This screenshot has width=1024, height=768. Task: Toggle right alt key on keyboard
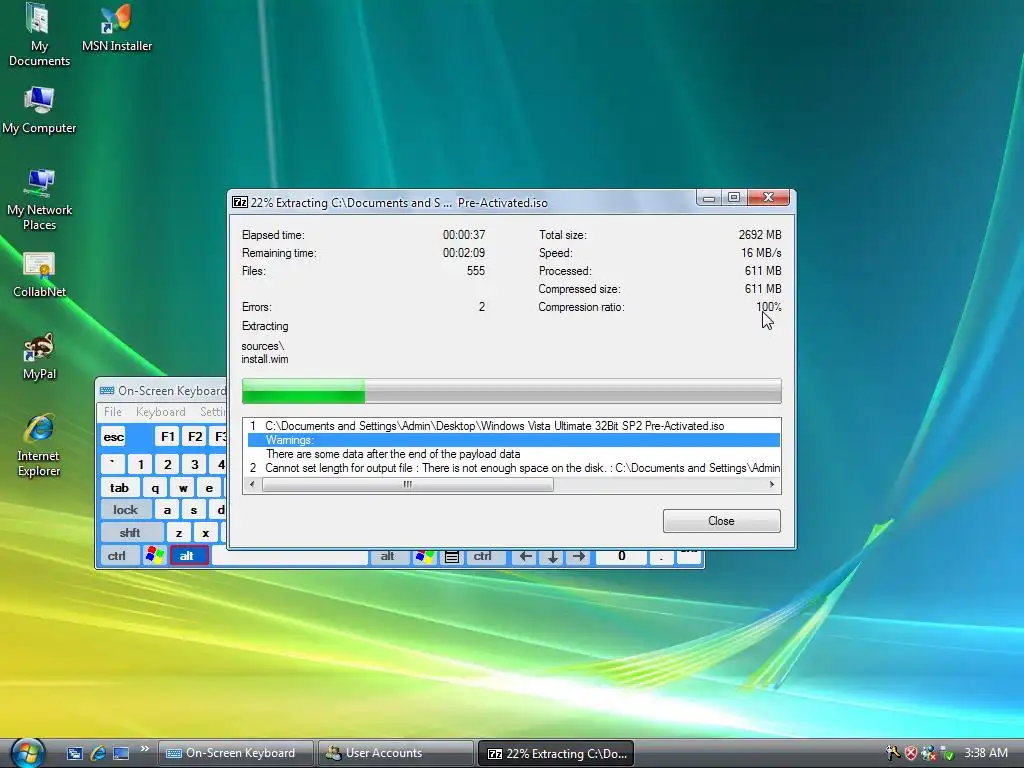coord(390,556)
